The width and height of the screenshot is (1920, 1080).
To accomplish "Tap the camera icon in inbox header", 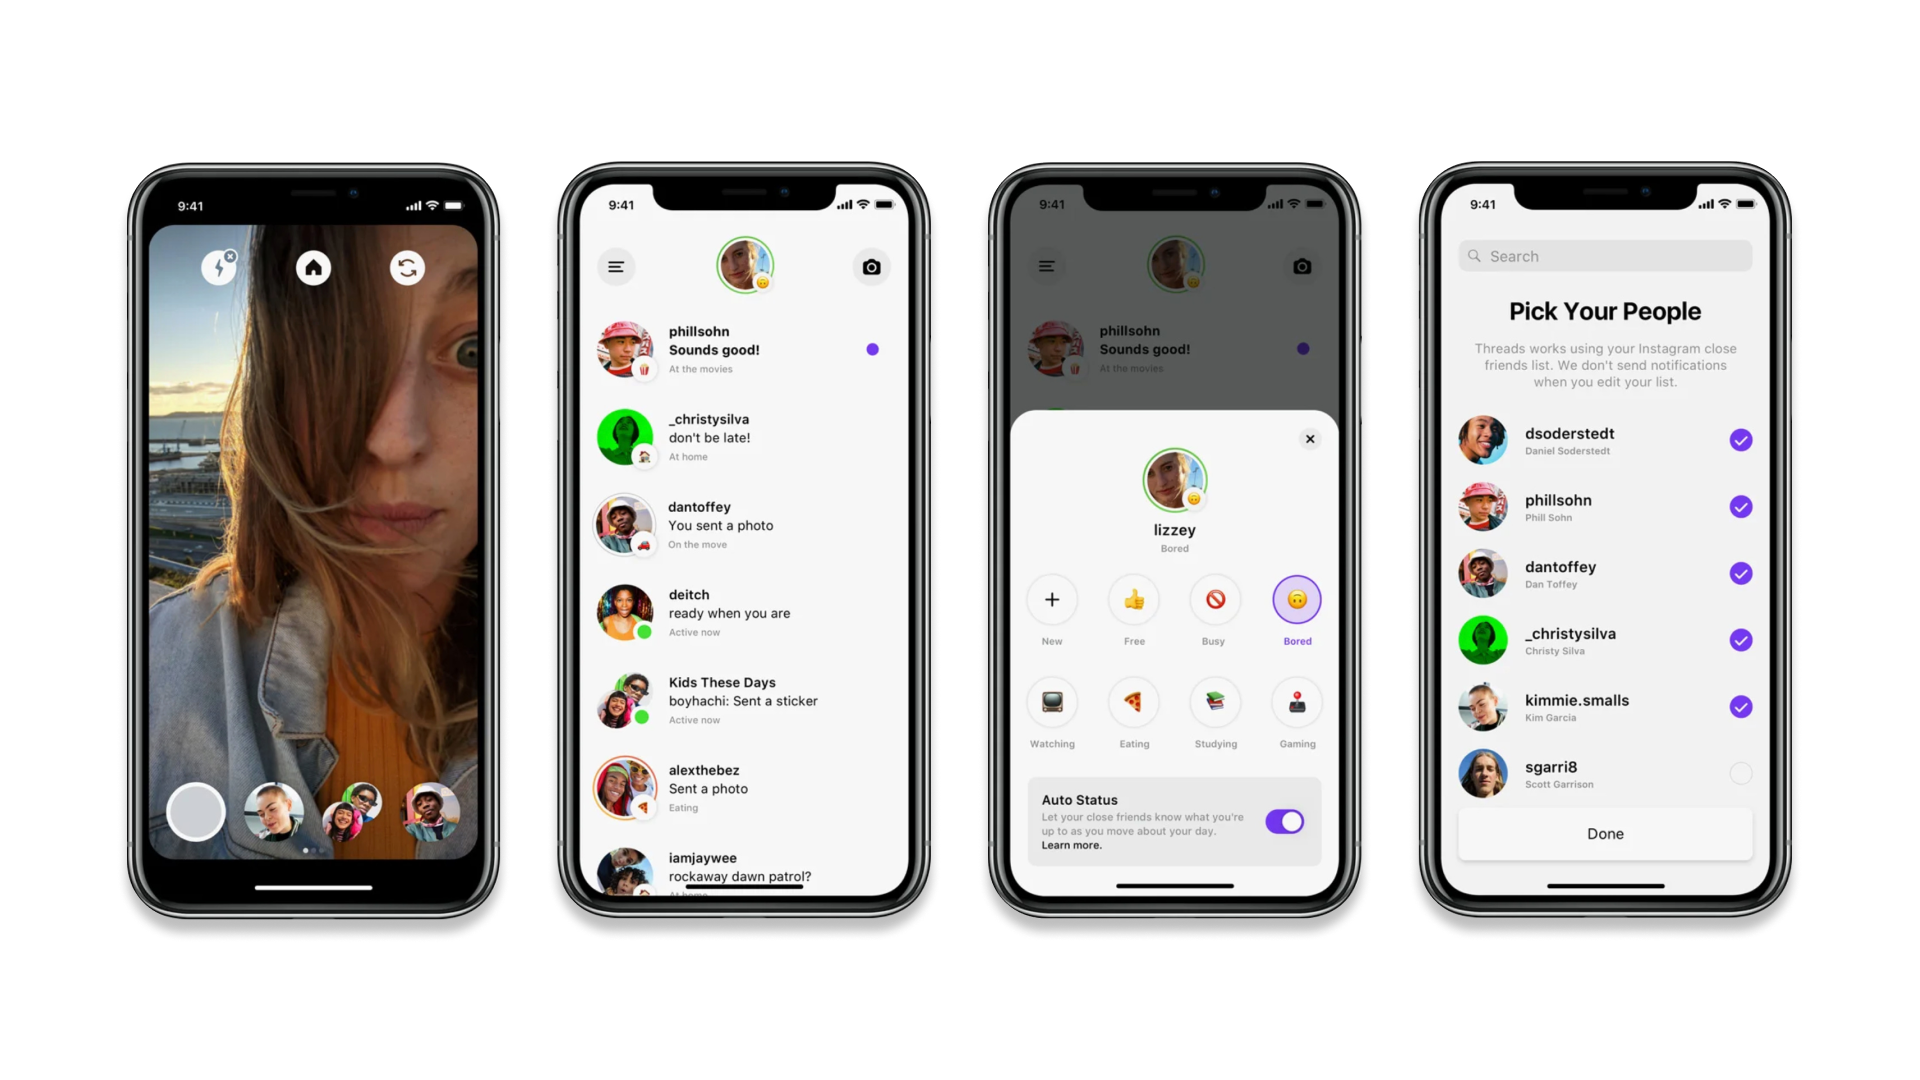I will coord(870,266).
